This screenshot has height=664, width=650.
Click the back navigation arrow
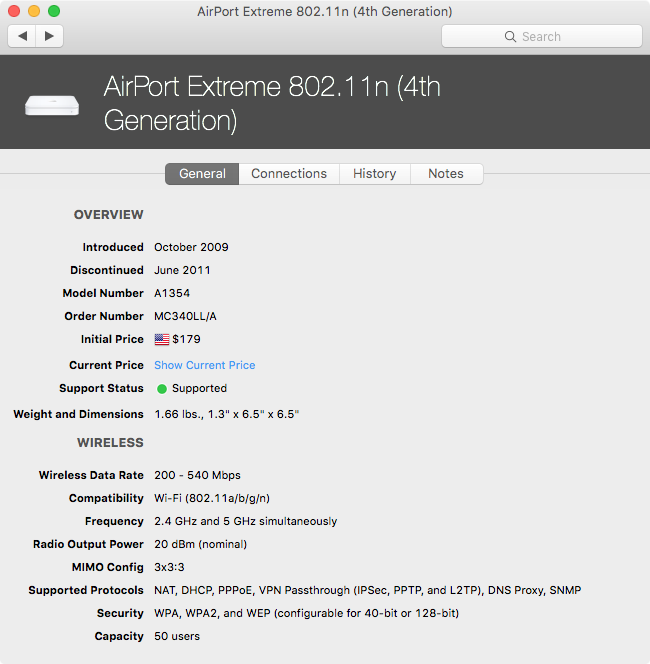click(x=22, y=36)
